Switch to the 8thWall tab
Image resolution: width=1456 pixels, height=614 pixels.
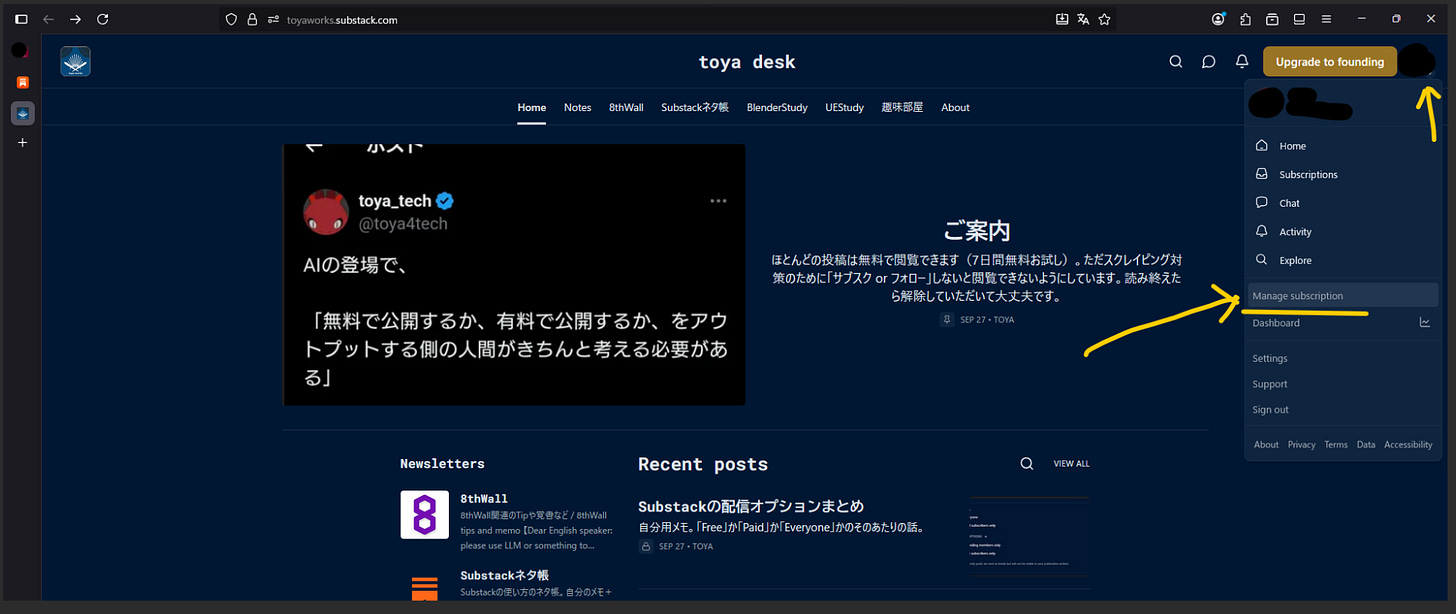(626, 107)
